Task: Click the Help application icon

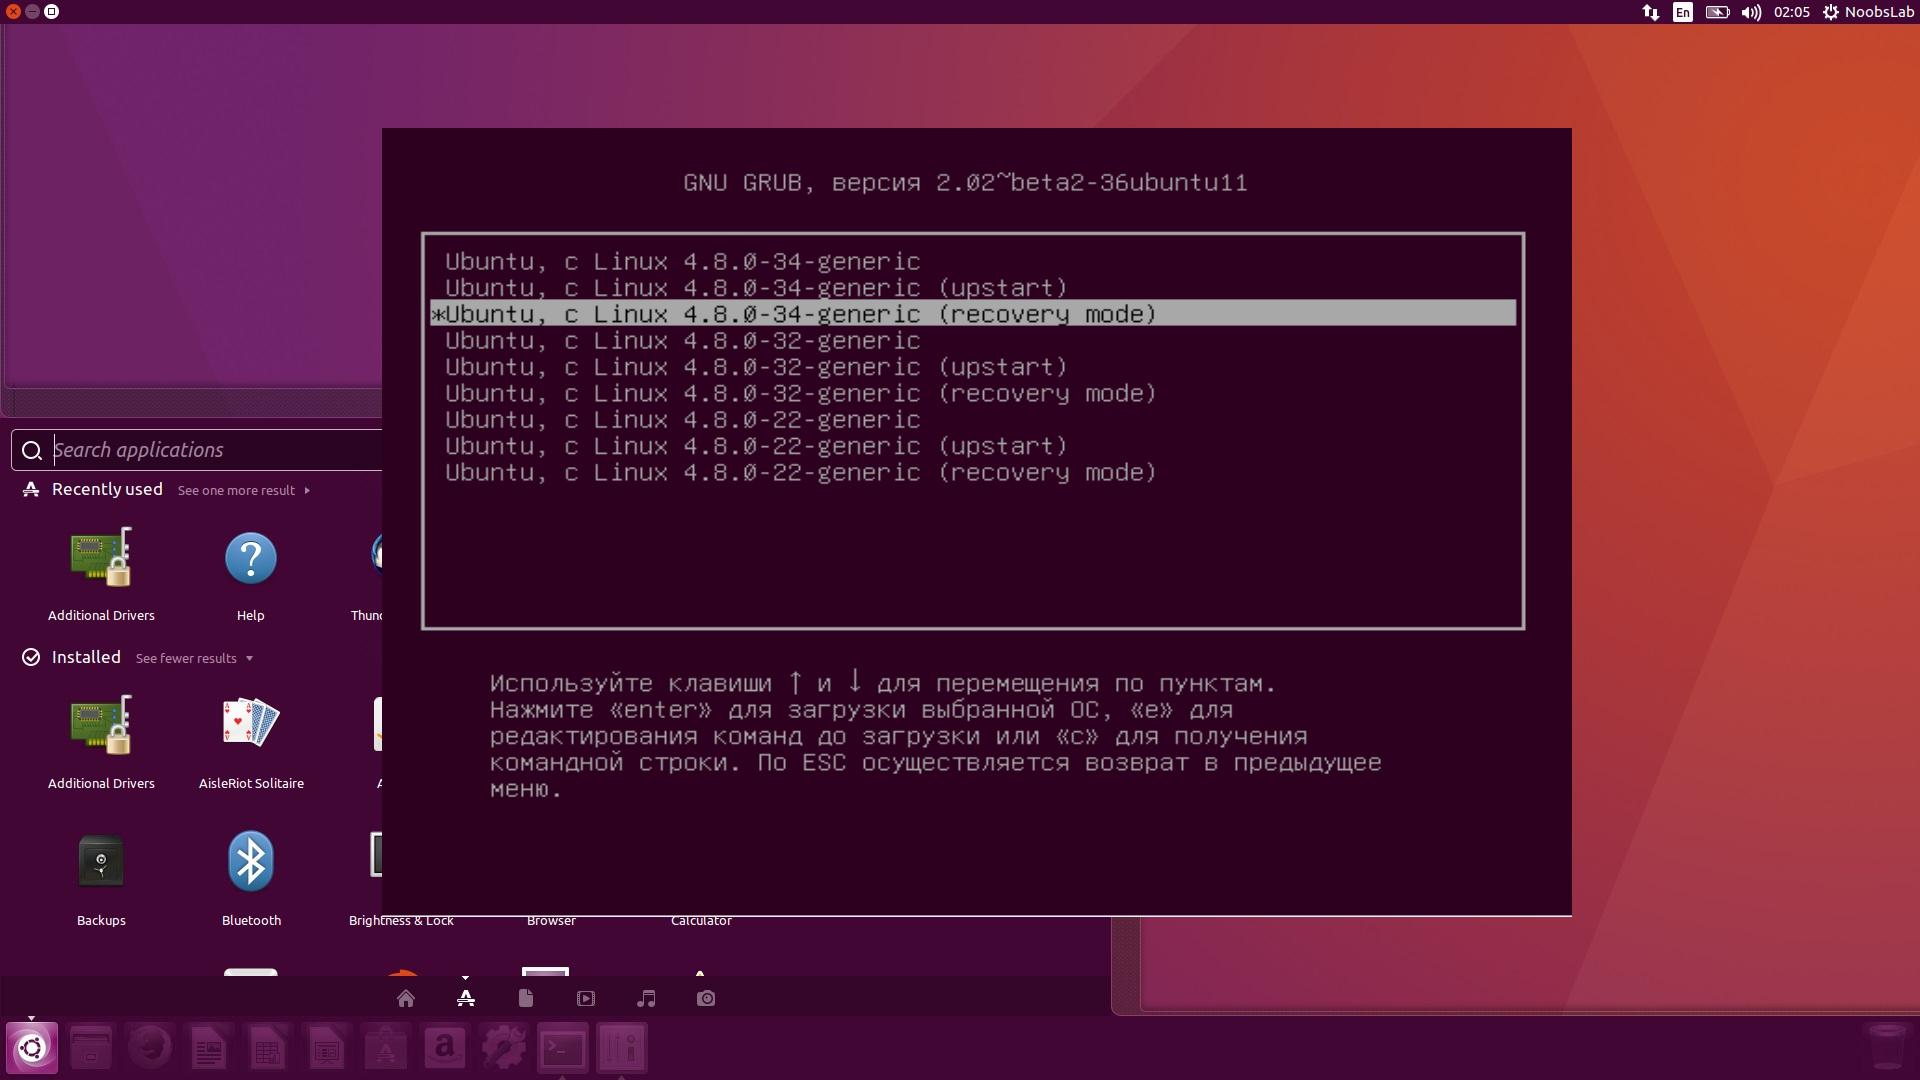Action: (251, 554)
